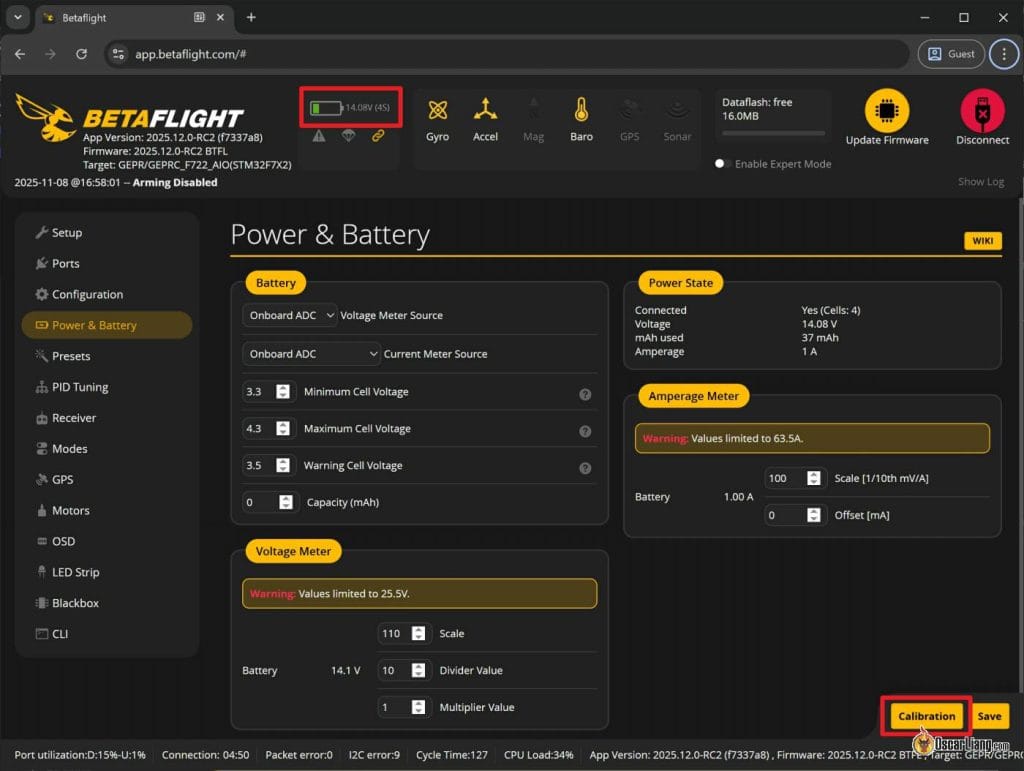Open site information icon in address bar

click(118, 54)
